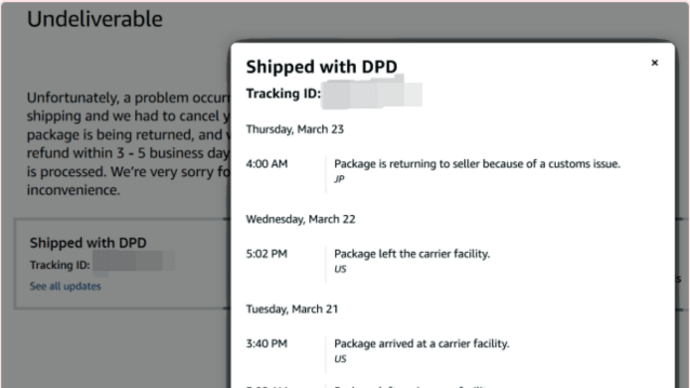
Task: Click the blurred Tracking ID in background card
Action: [133, 263]
